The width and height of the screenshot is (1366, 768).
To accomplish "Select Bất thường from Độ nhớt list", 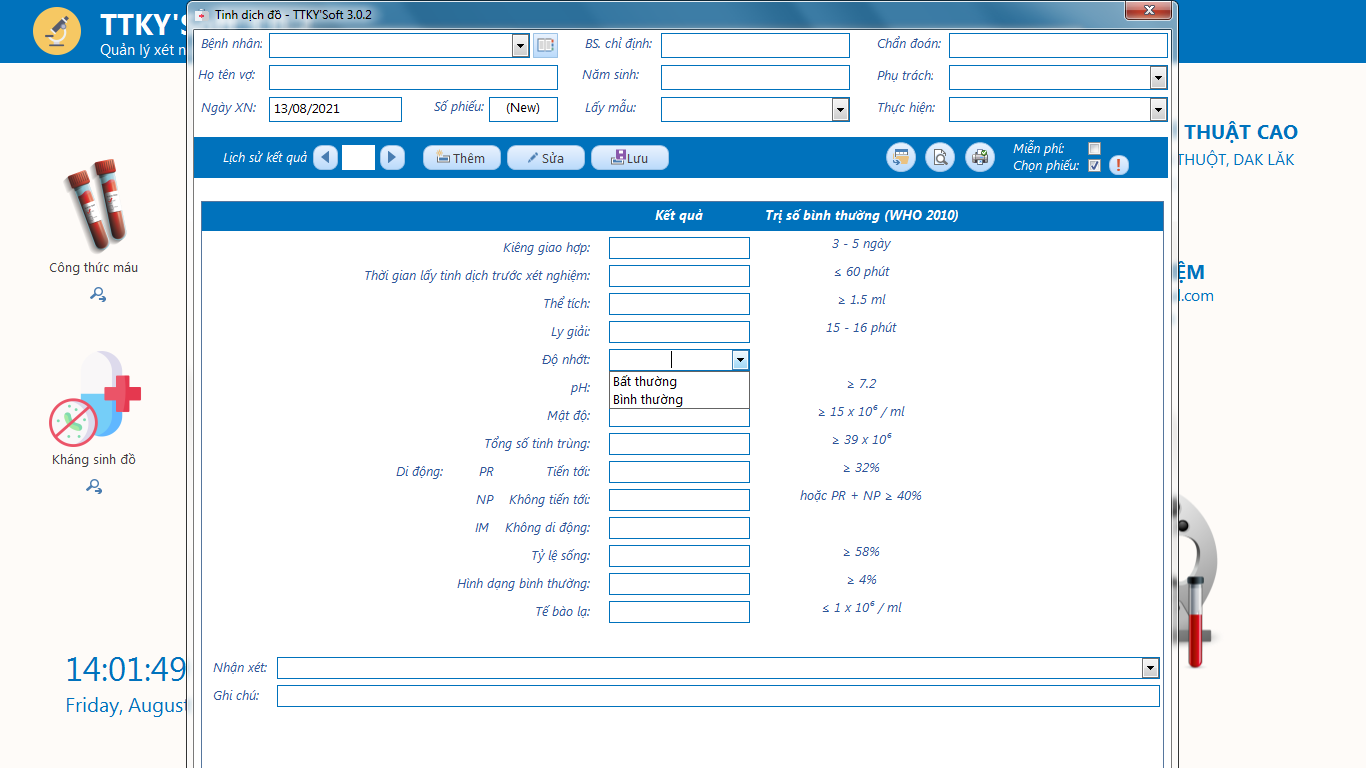I will pyautogui.click(x=645, y=382).
